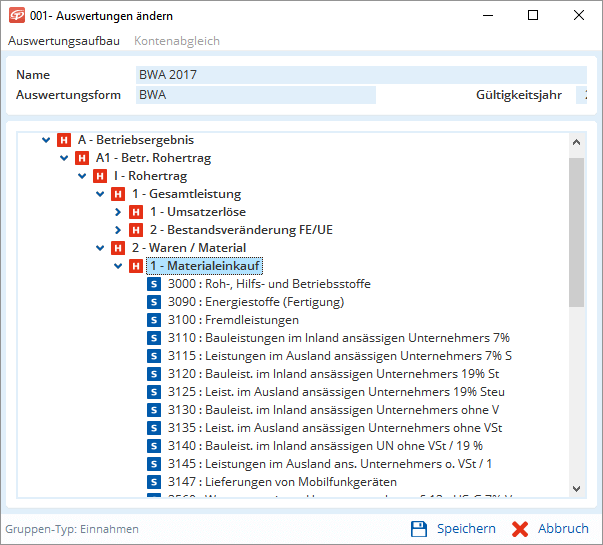
Task: Open the Kontenabgleich menu
Action: (x=177, y=41)
